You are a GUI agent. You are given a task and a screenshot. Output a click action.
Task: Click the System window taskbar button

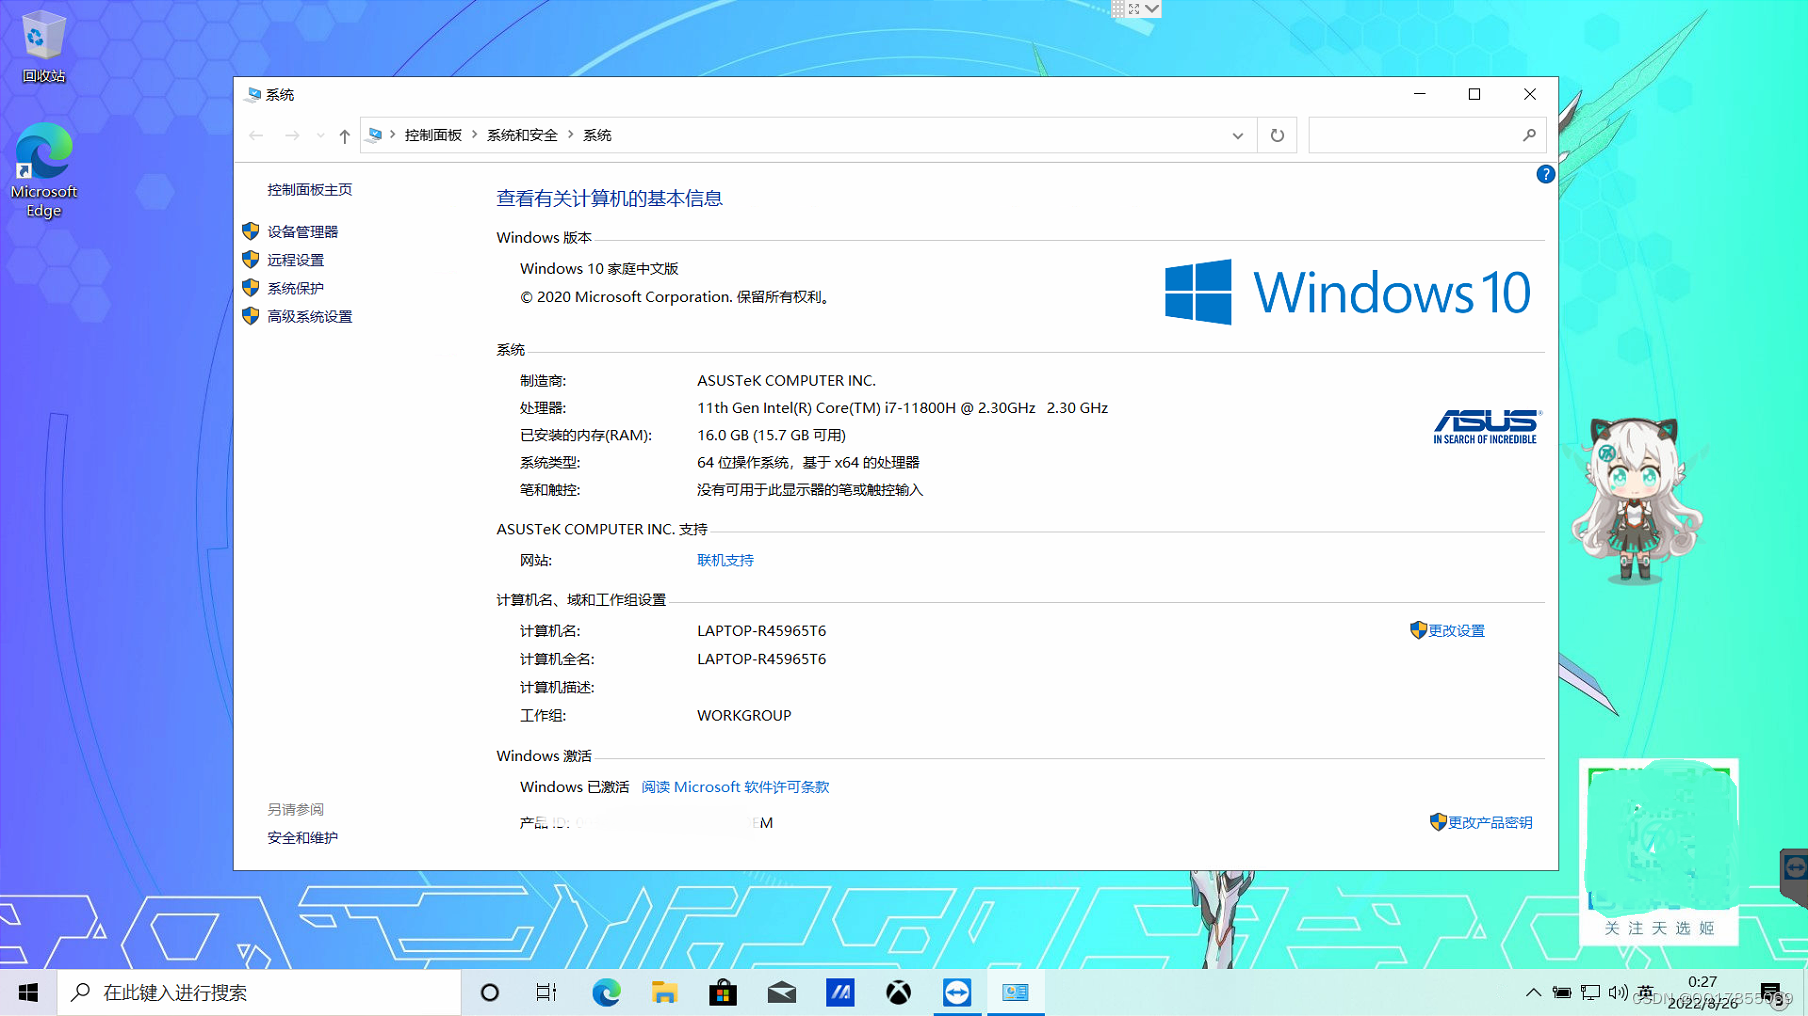tap(1015, 992)
